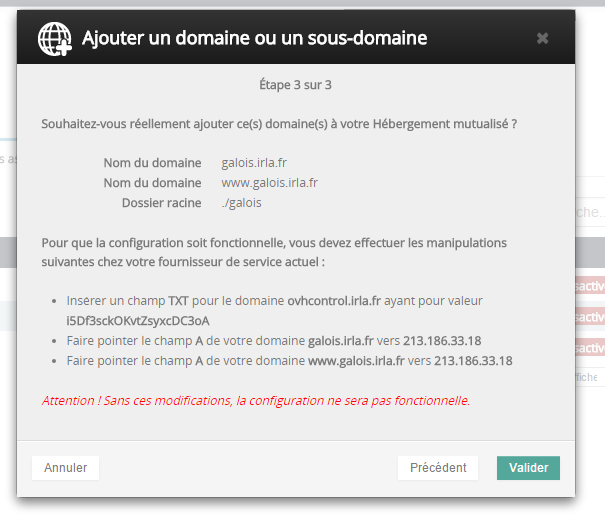Image resolution: width=605 pixels, height=517 pixels.
Task: Click the 'Ajouter un domaine ou un sous-domaine' title
Action: 254,39
